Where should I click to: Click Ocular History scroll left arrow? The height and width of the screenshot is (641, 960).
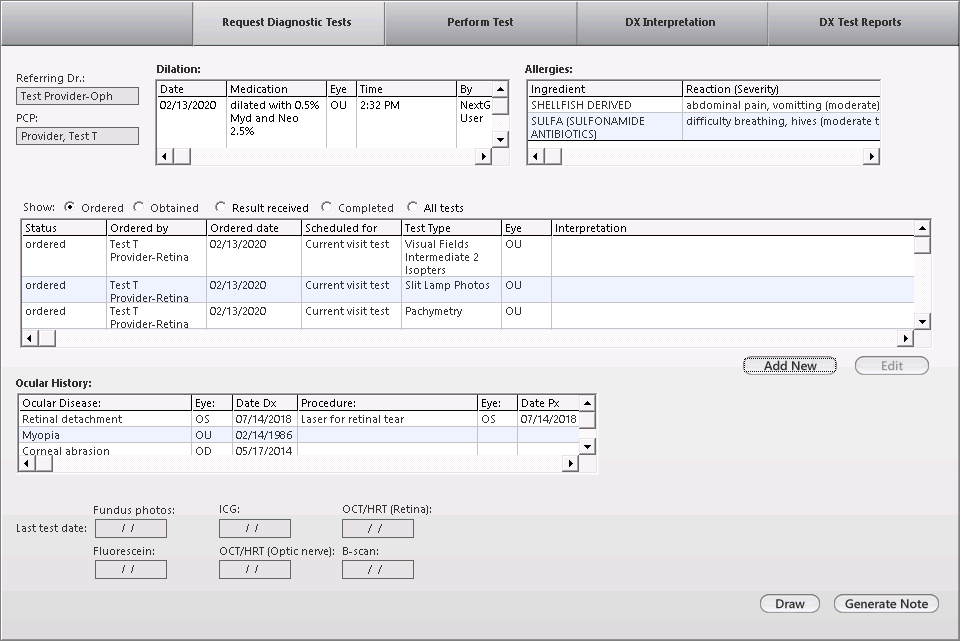[x=26, y=463]
